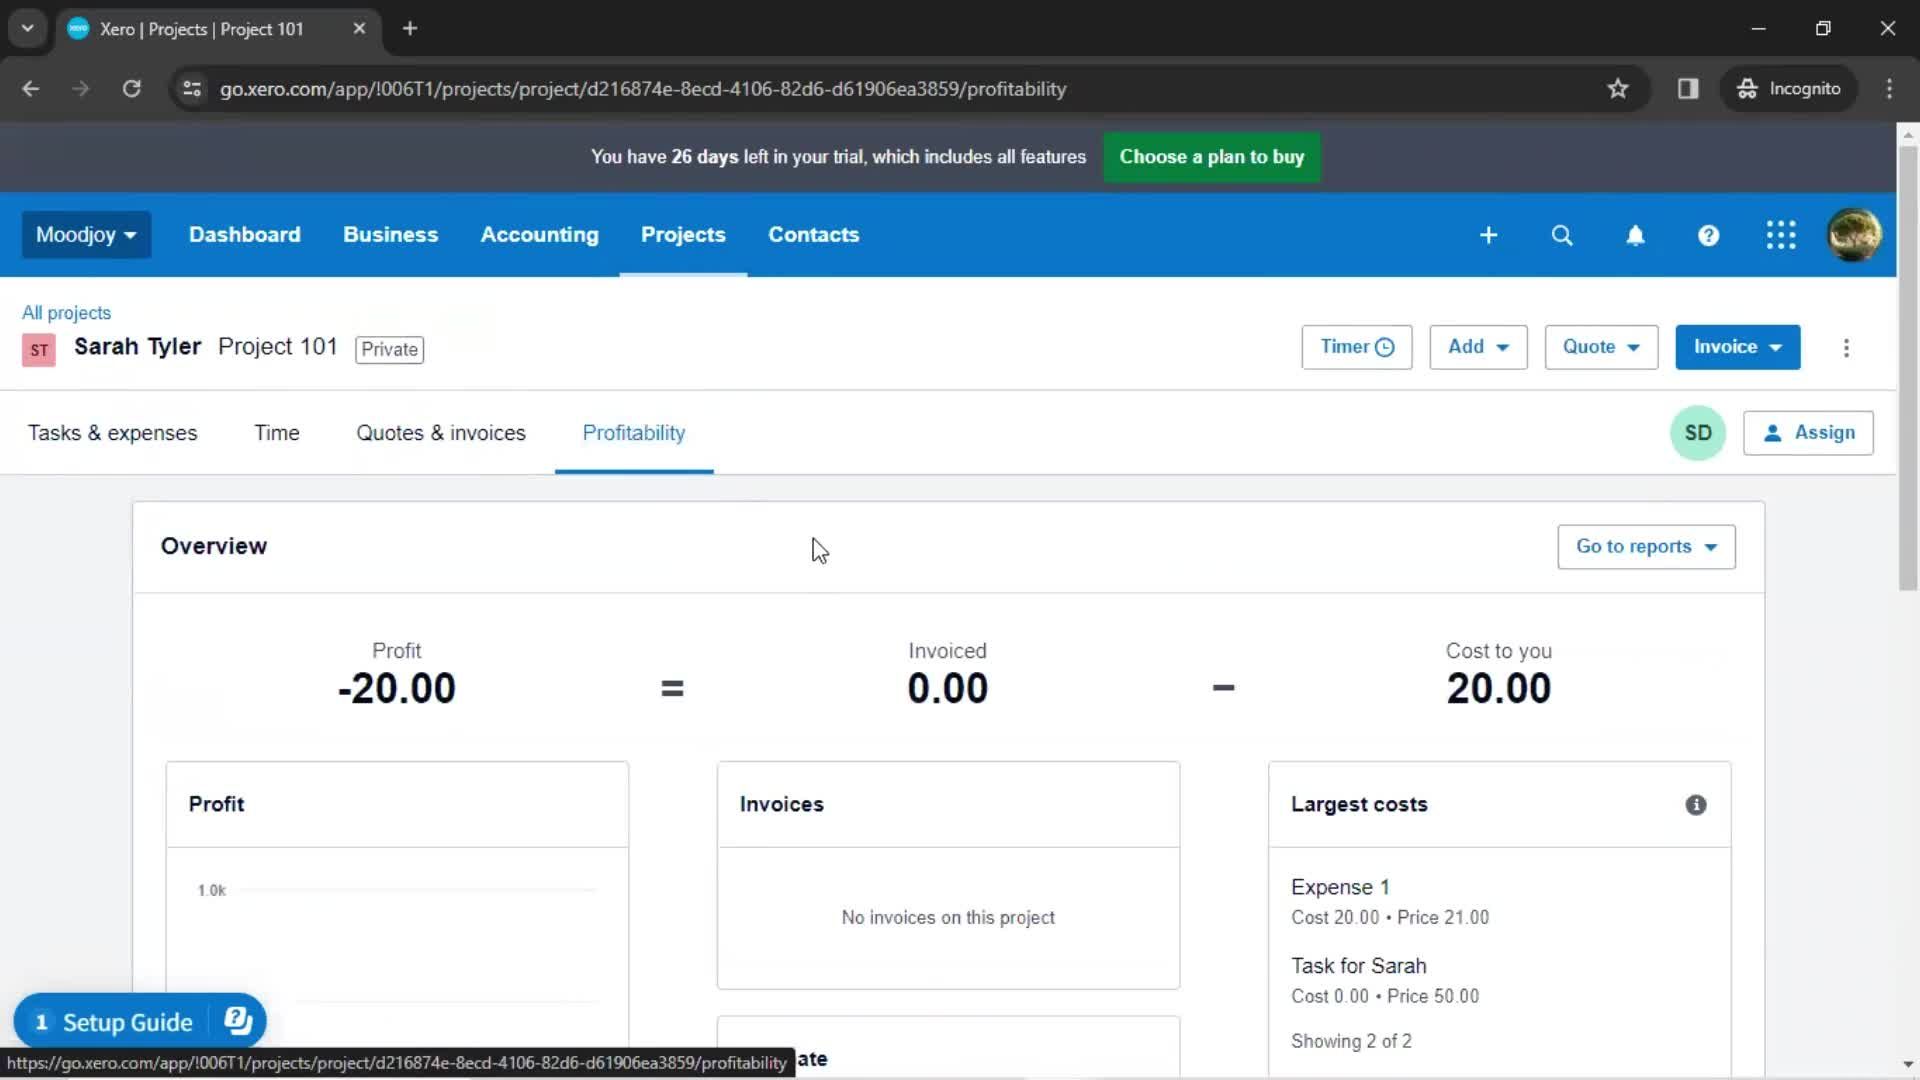The height and width of the screenshot is (1080, 1920).
Task: Open the Setup Guide chat icon
Action: (238, 1021)
